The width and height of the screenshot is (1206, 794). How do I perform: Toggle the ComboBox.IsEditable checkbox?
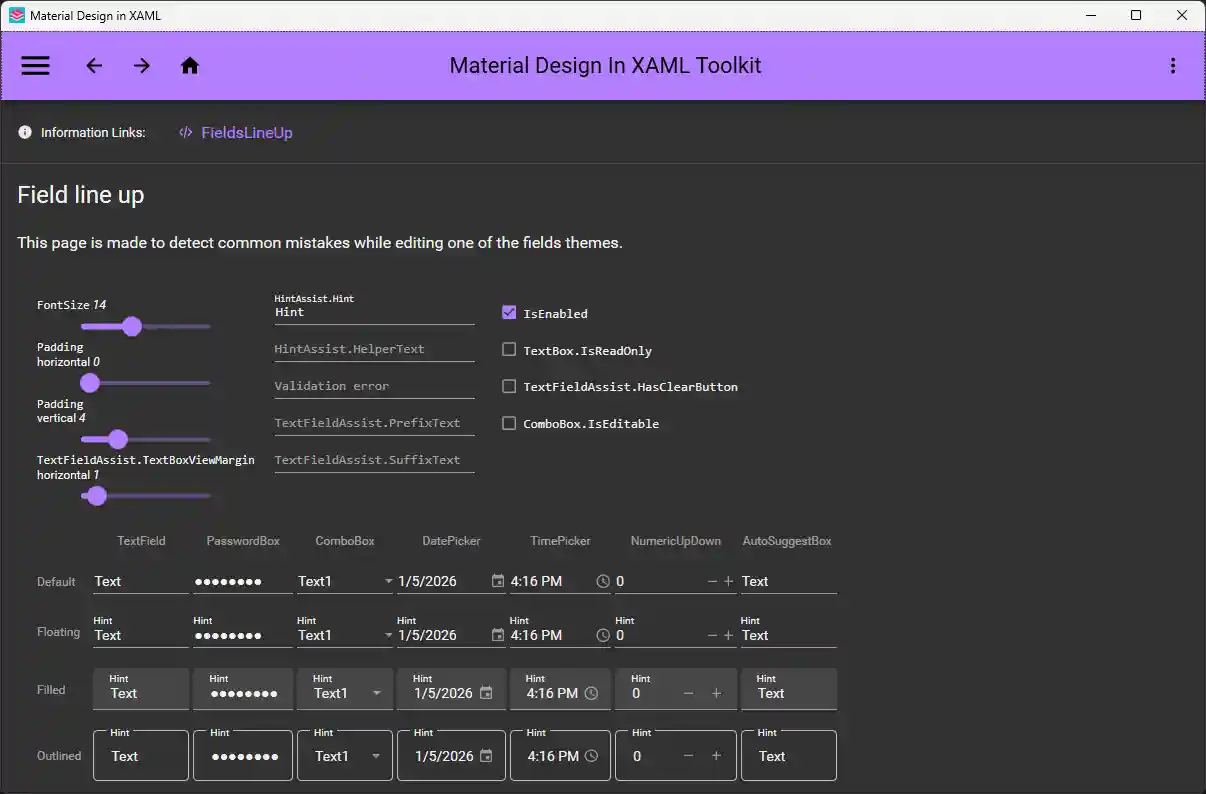click(509, 423)
